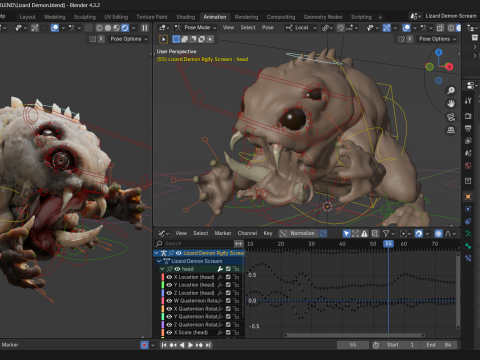Click the blue Z axis on navigation gizmo

[x=439, y=52]
